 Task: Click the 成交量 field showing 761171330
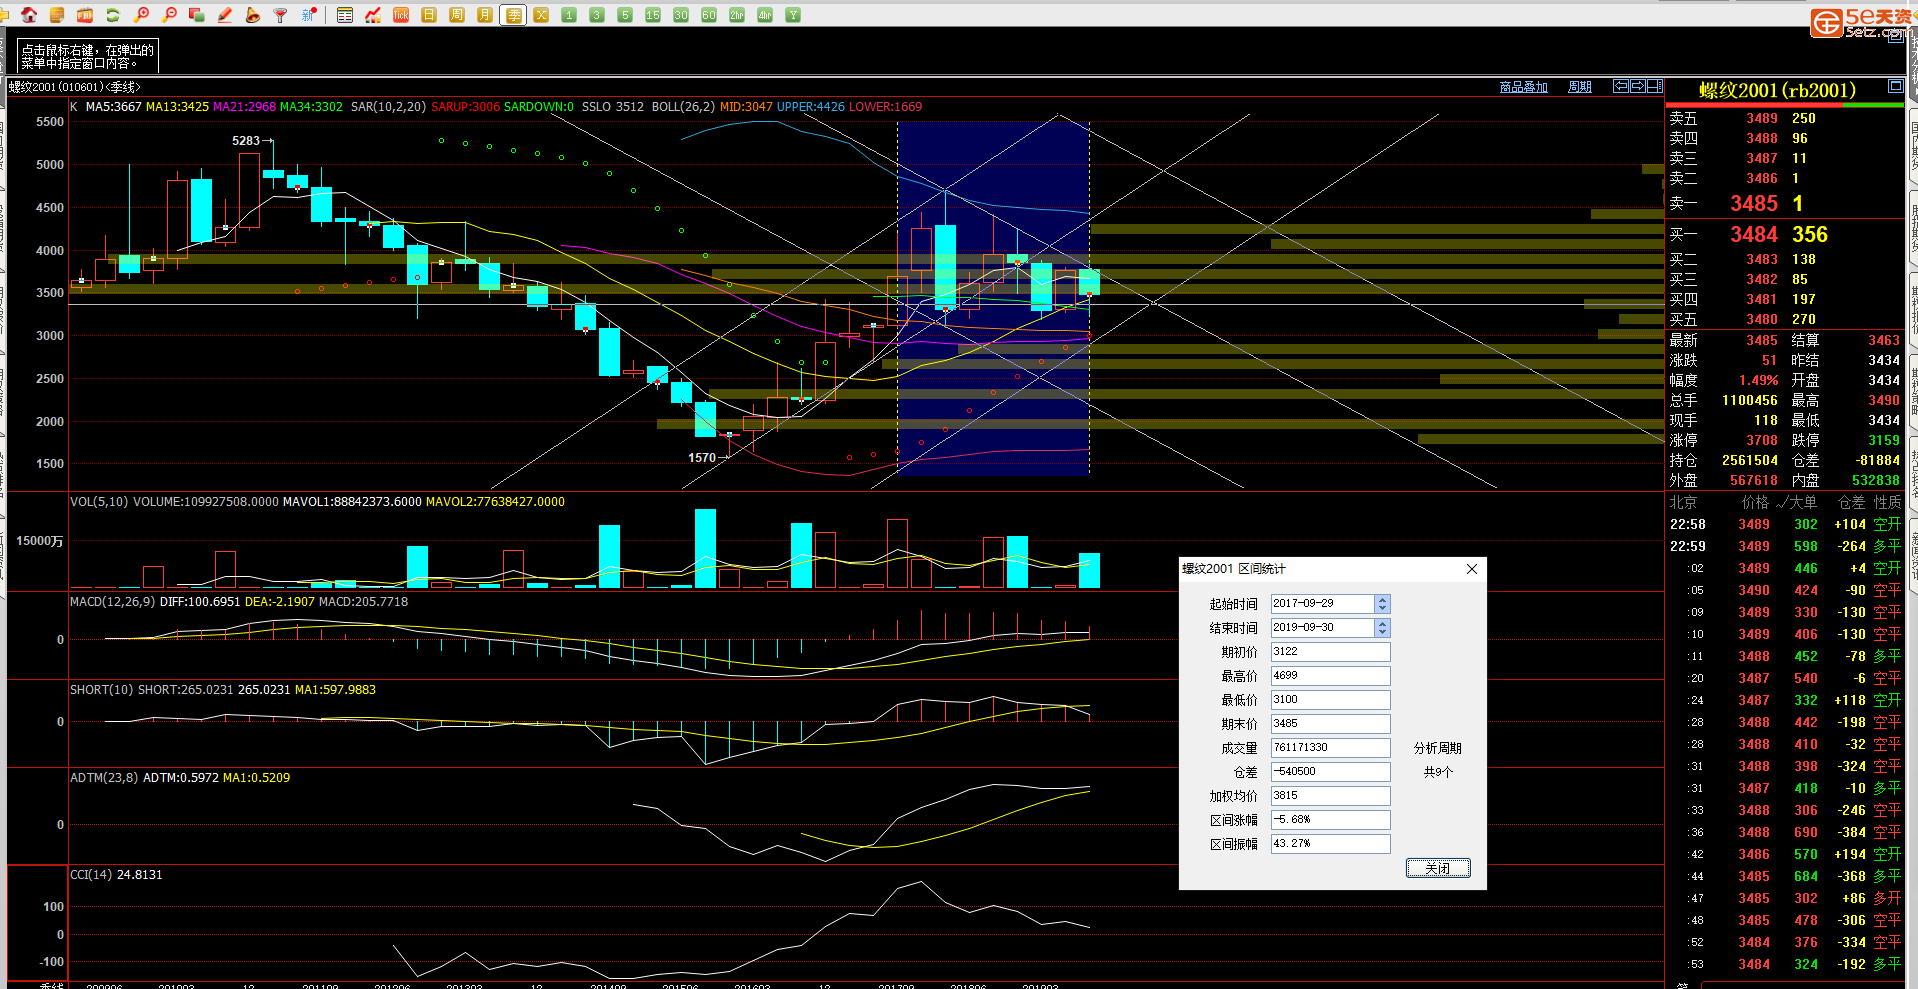tap(1330, 748)
